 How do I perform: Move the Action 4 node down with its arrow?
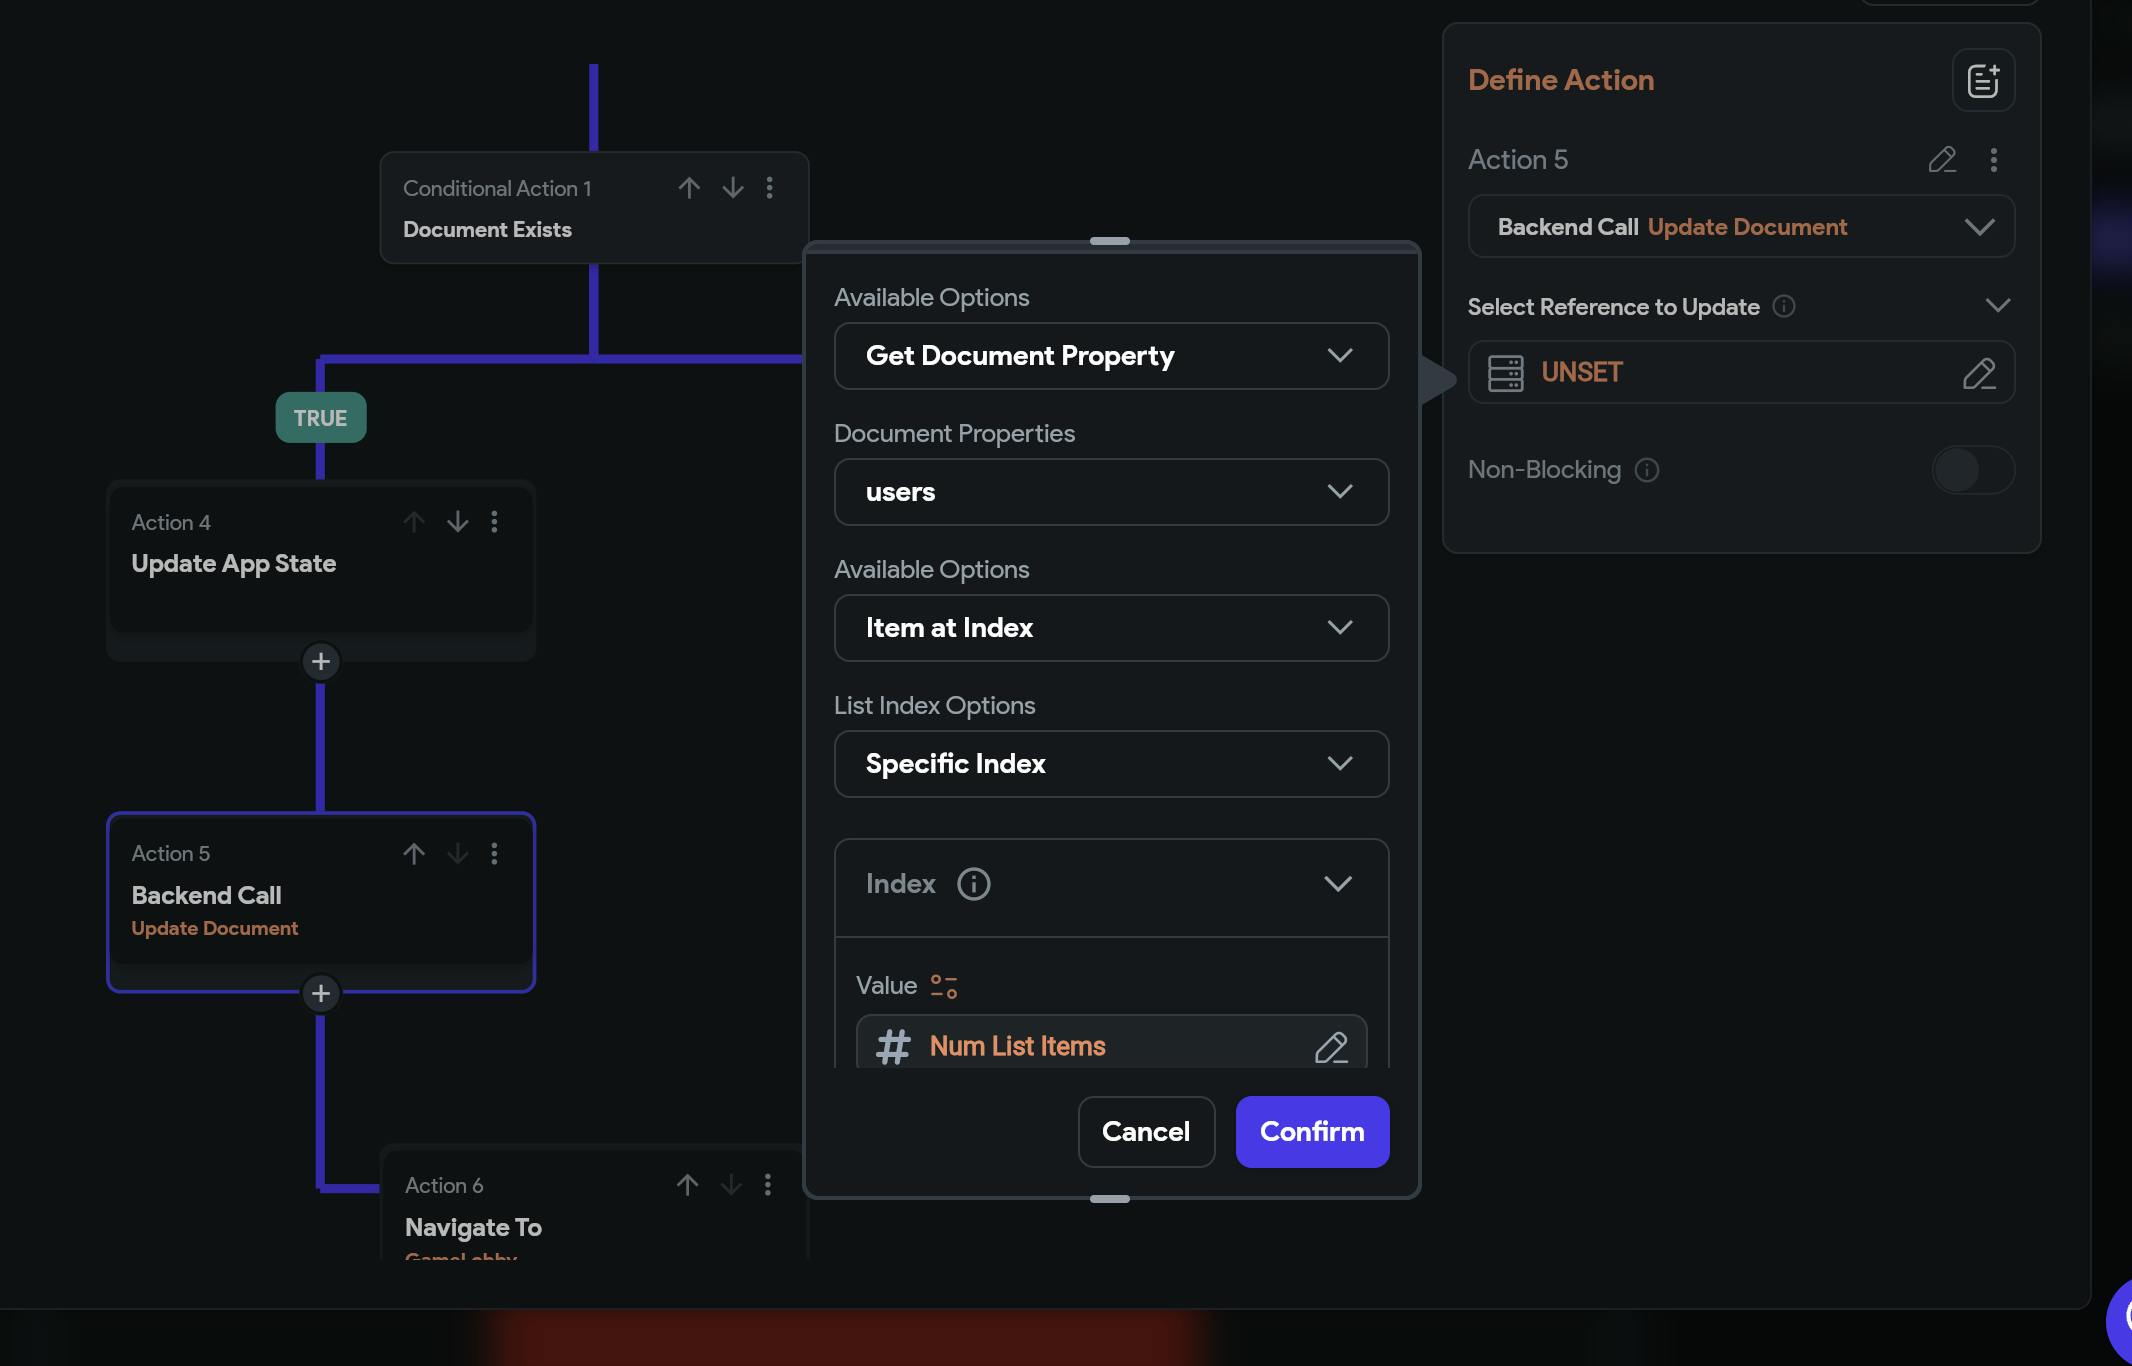pyautogui.click(x=458, y=522)
